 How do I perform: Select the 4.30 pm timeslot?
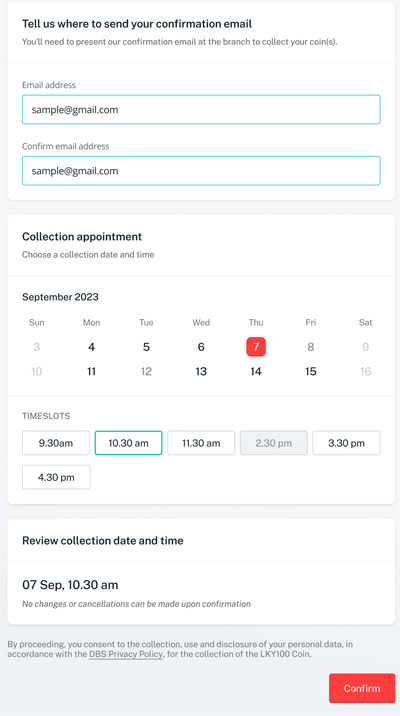56,477
